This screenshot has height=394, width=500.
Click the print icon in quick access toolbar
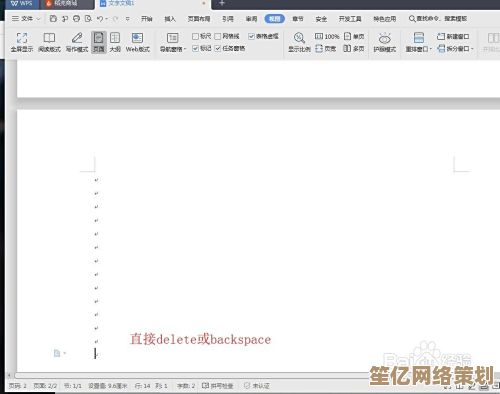[77, 19]
